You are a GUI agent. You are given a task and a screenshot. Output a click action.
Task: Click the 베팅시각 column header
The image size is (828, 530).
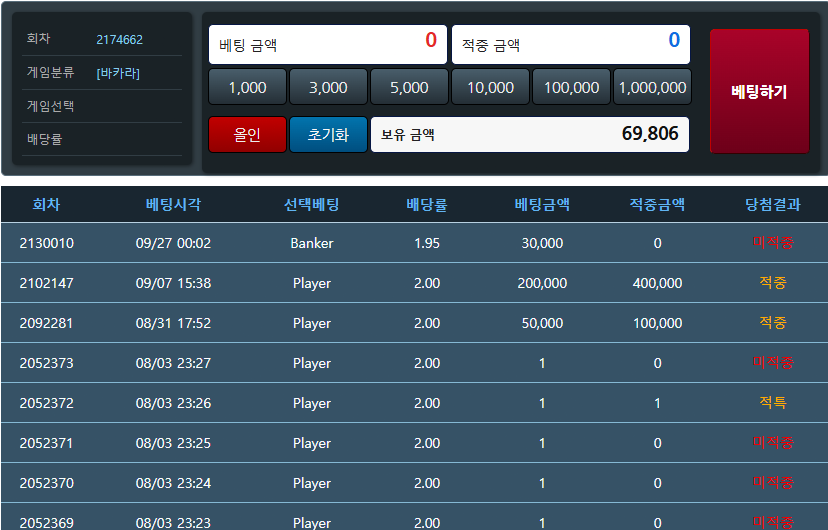point(173,204)
